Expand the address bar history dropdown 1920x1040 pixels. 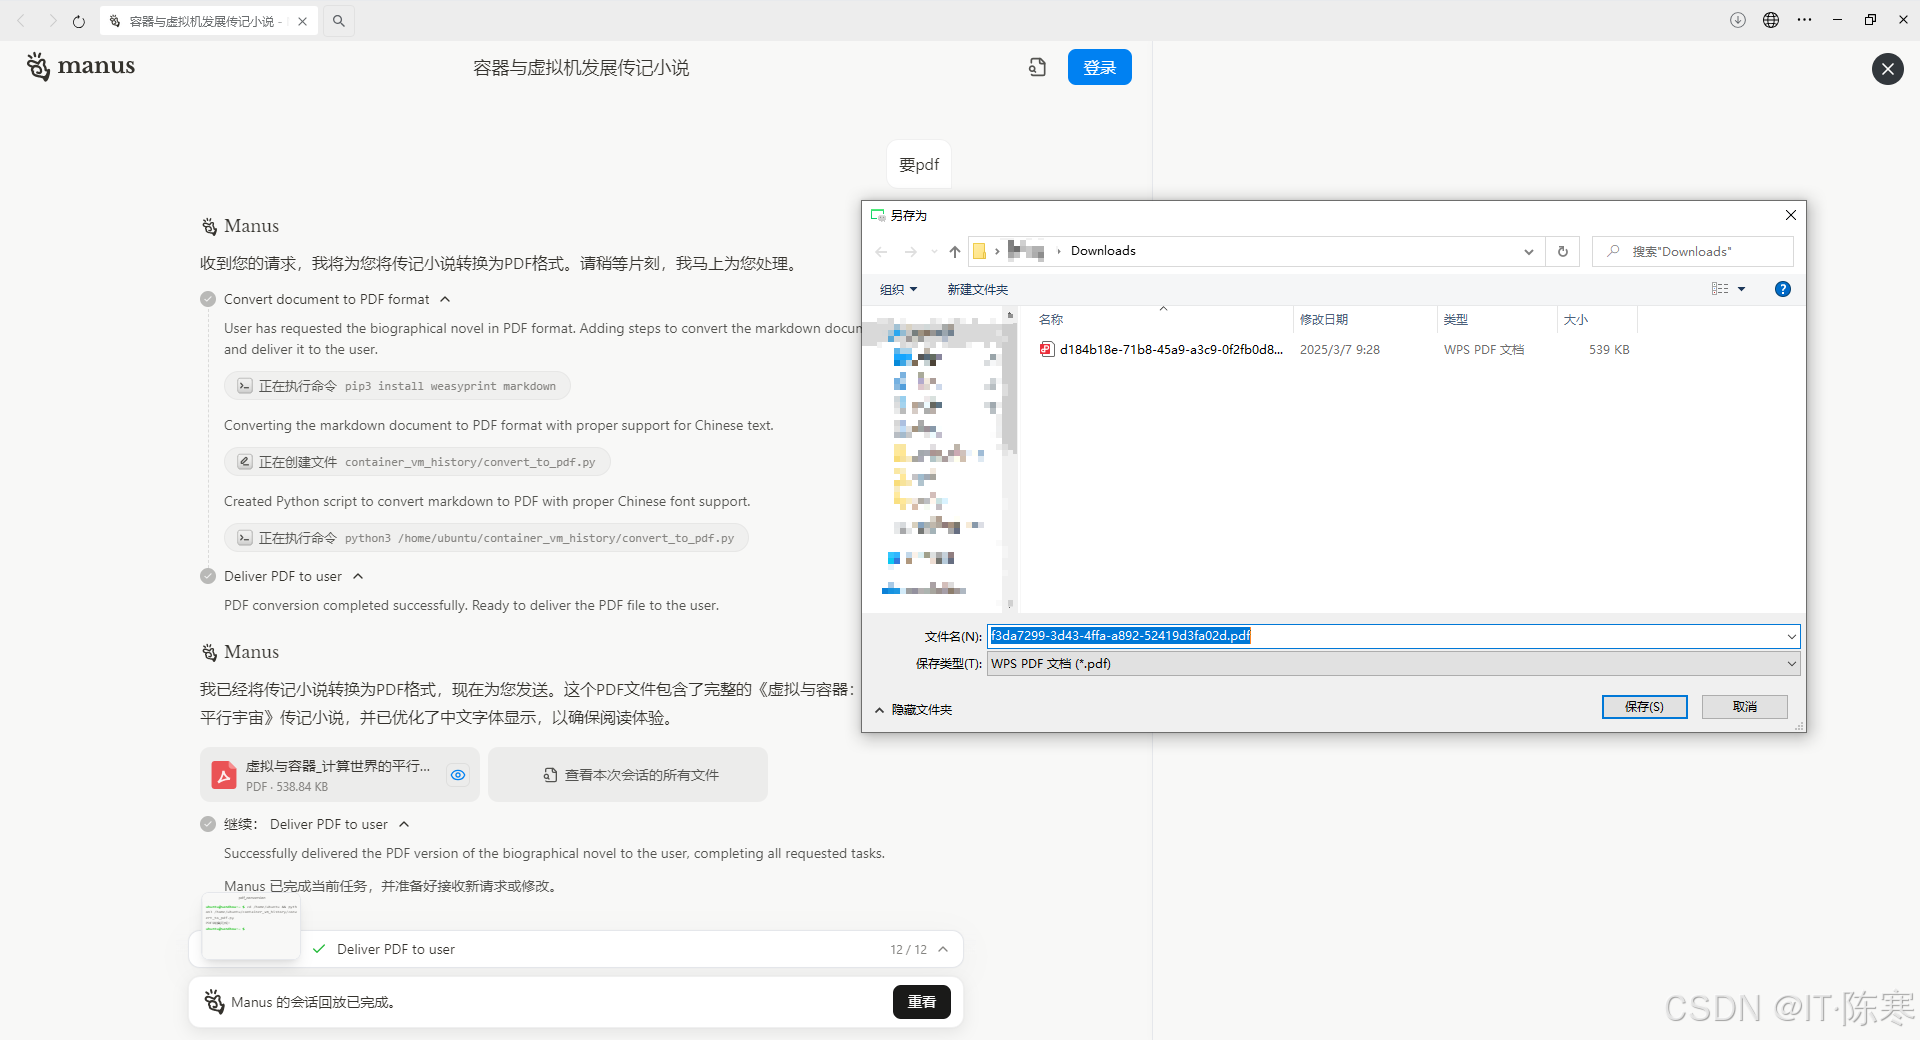(1529, 252)
